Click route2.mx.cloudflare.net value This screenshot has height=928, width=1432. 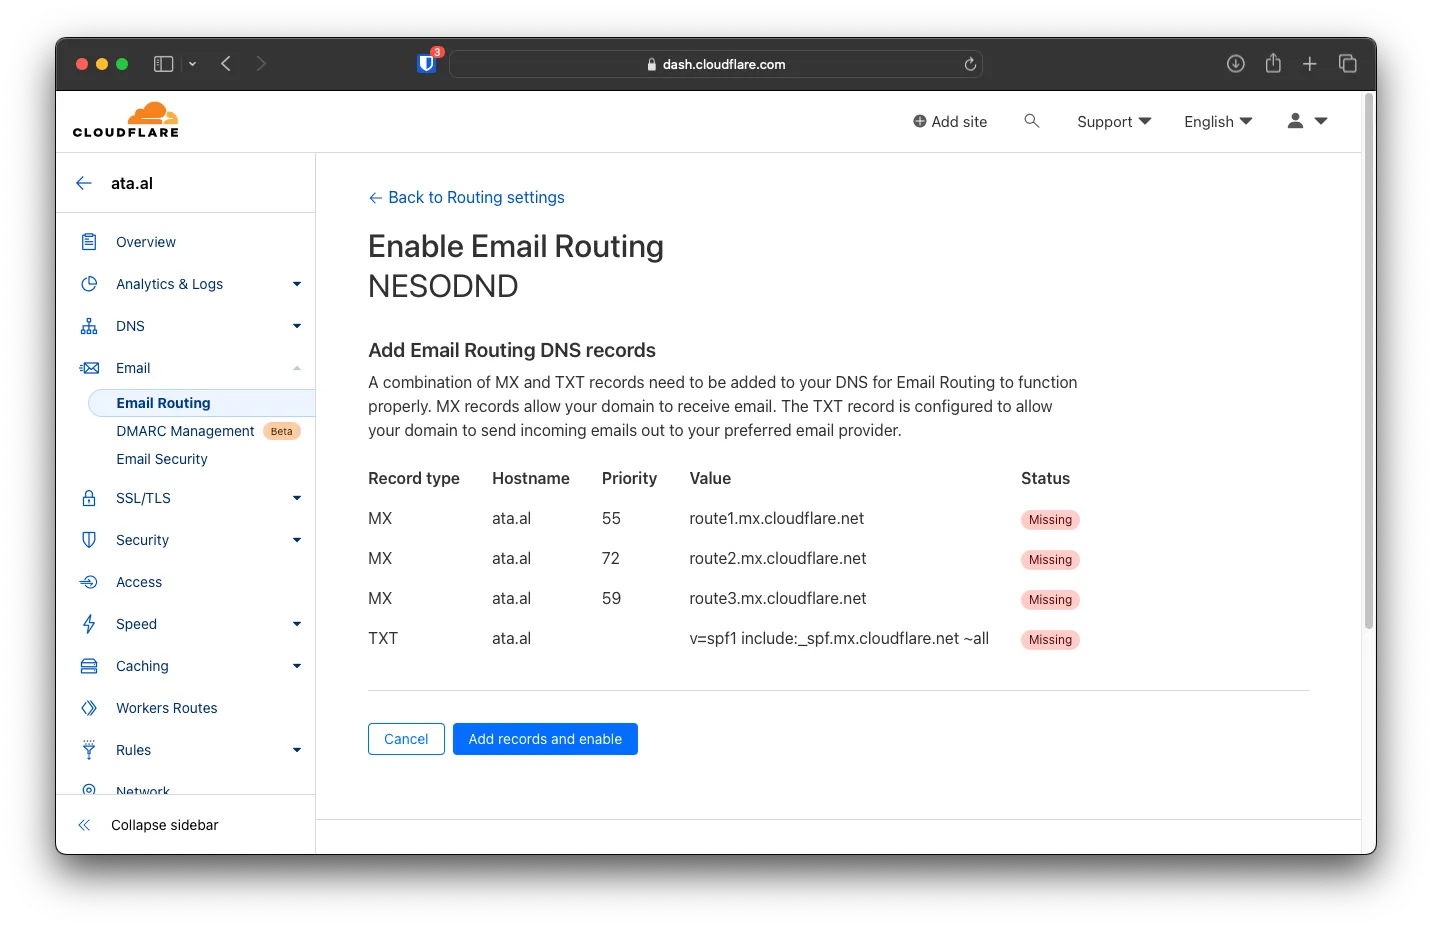click(x=777, y=558)
